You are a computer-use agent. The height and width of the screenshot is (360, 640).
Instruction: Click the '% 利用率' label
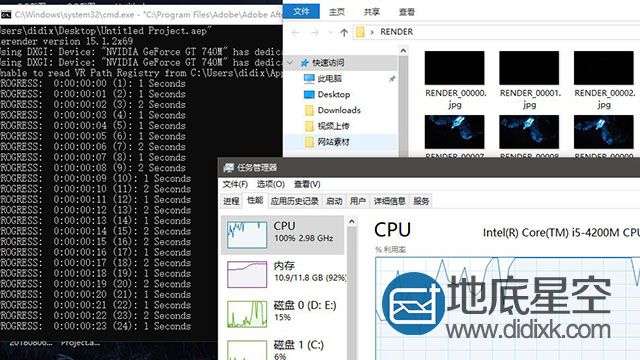pos(390,249)
